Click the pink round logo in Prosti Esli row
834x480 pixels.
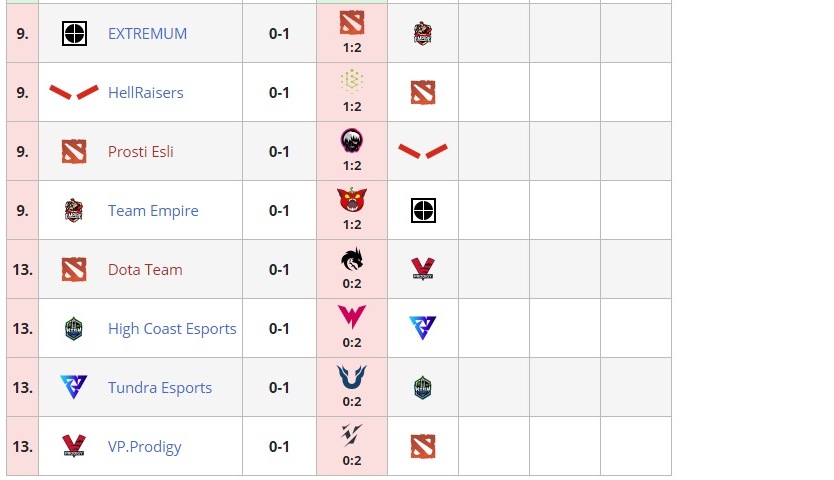click(352, 142)
